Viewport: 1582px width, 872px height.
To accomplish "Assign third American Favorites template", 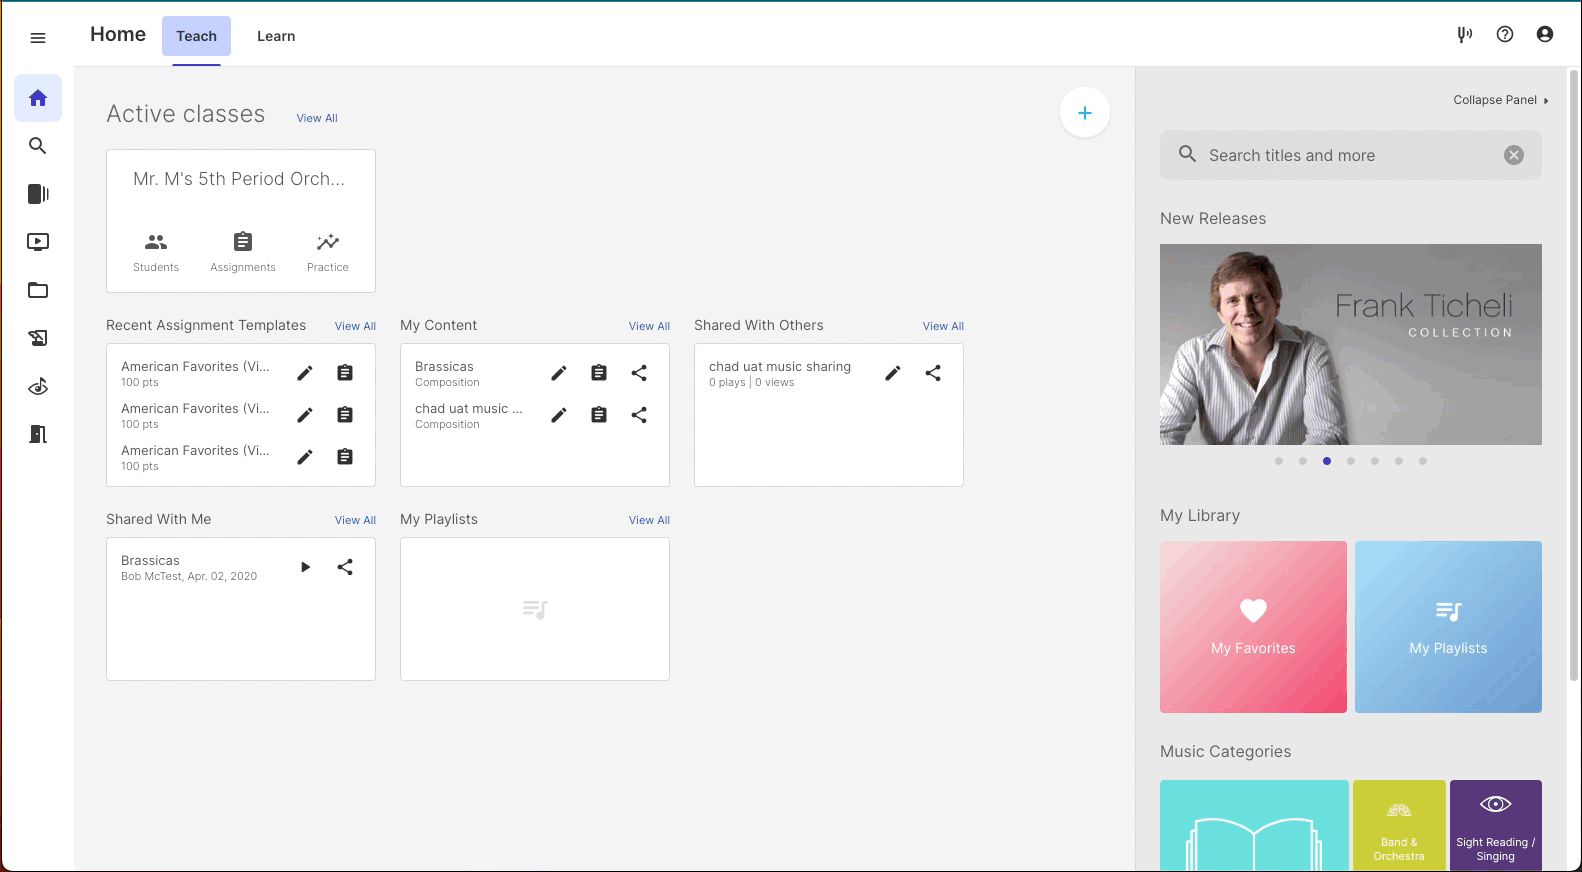I will 345,457.
